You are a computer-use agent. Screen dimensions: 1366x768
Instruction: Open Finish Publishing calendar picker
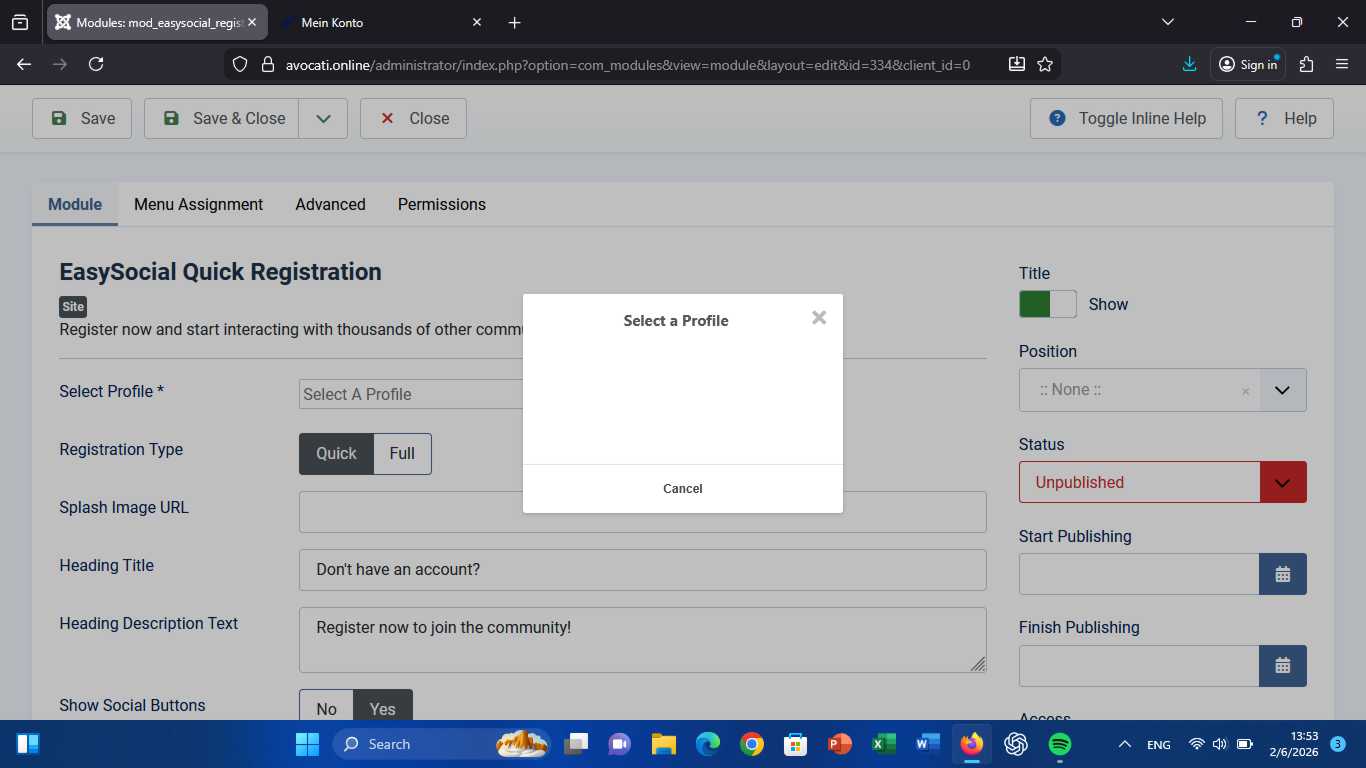click(1282, 666)
